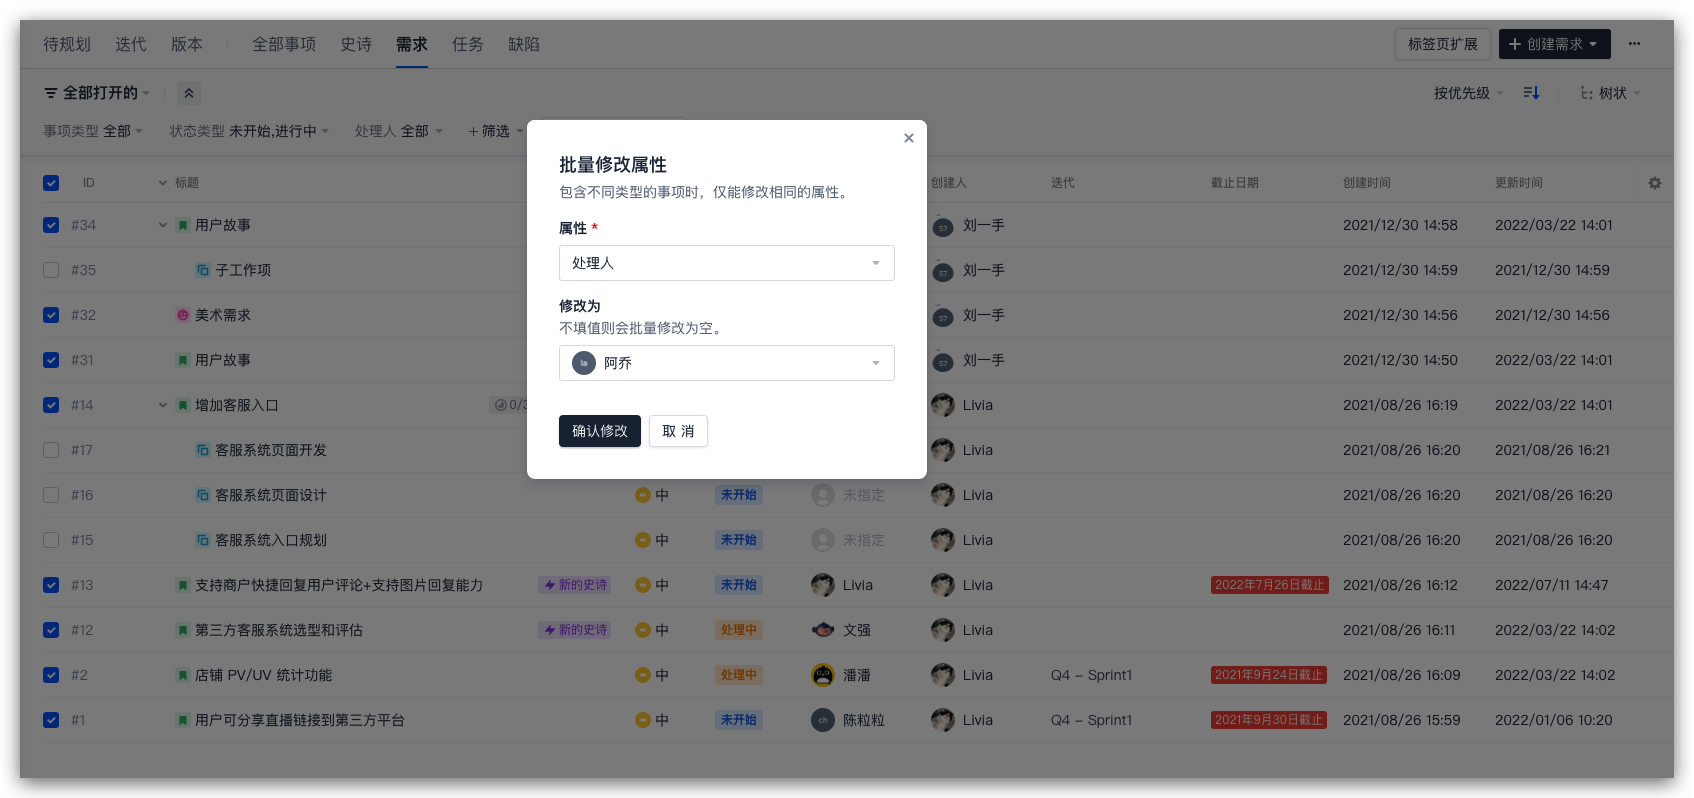The height and width of the screenshot is (798, 1694).
Task: Switch to the 史诗 tab
Action: [x=356, y=44]
